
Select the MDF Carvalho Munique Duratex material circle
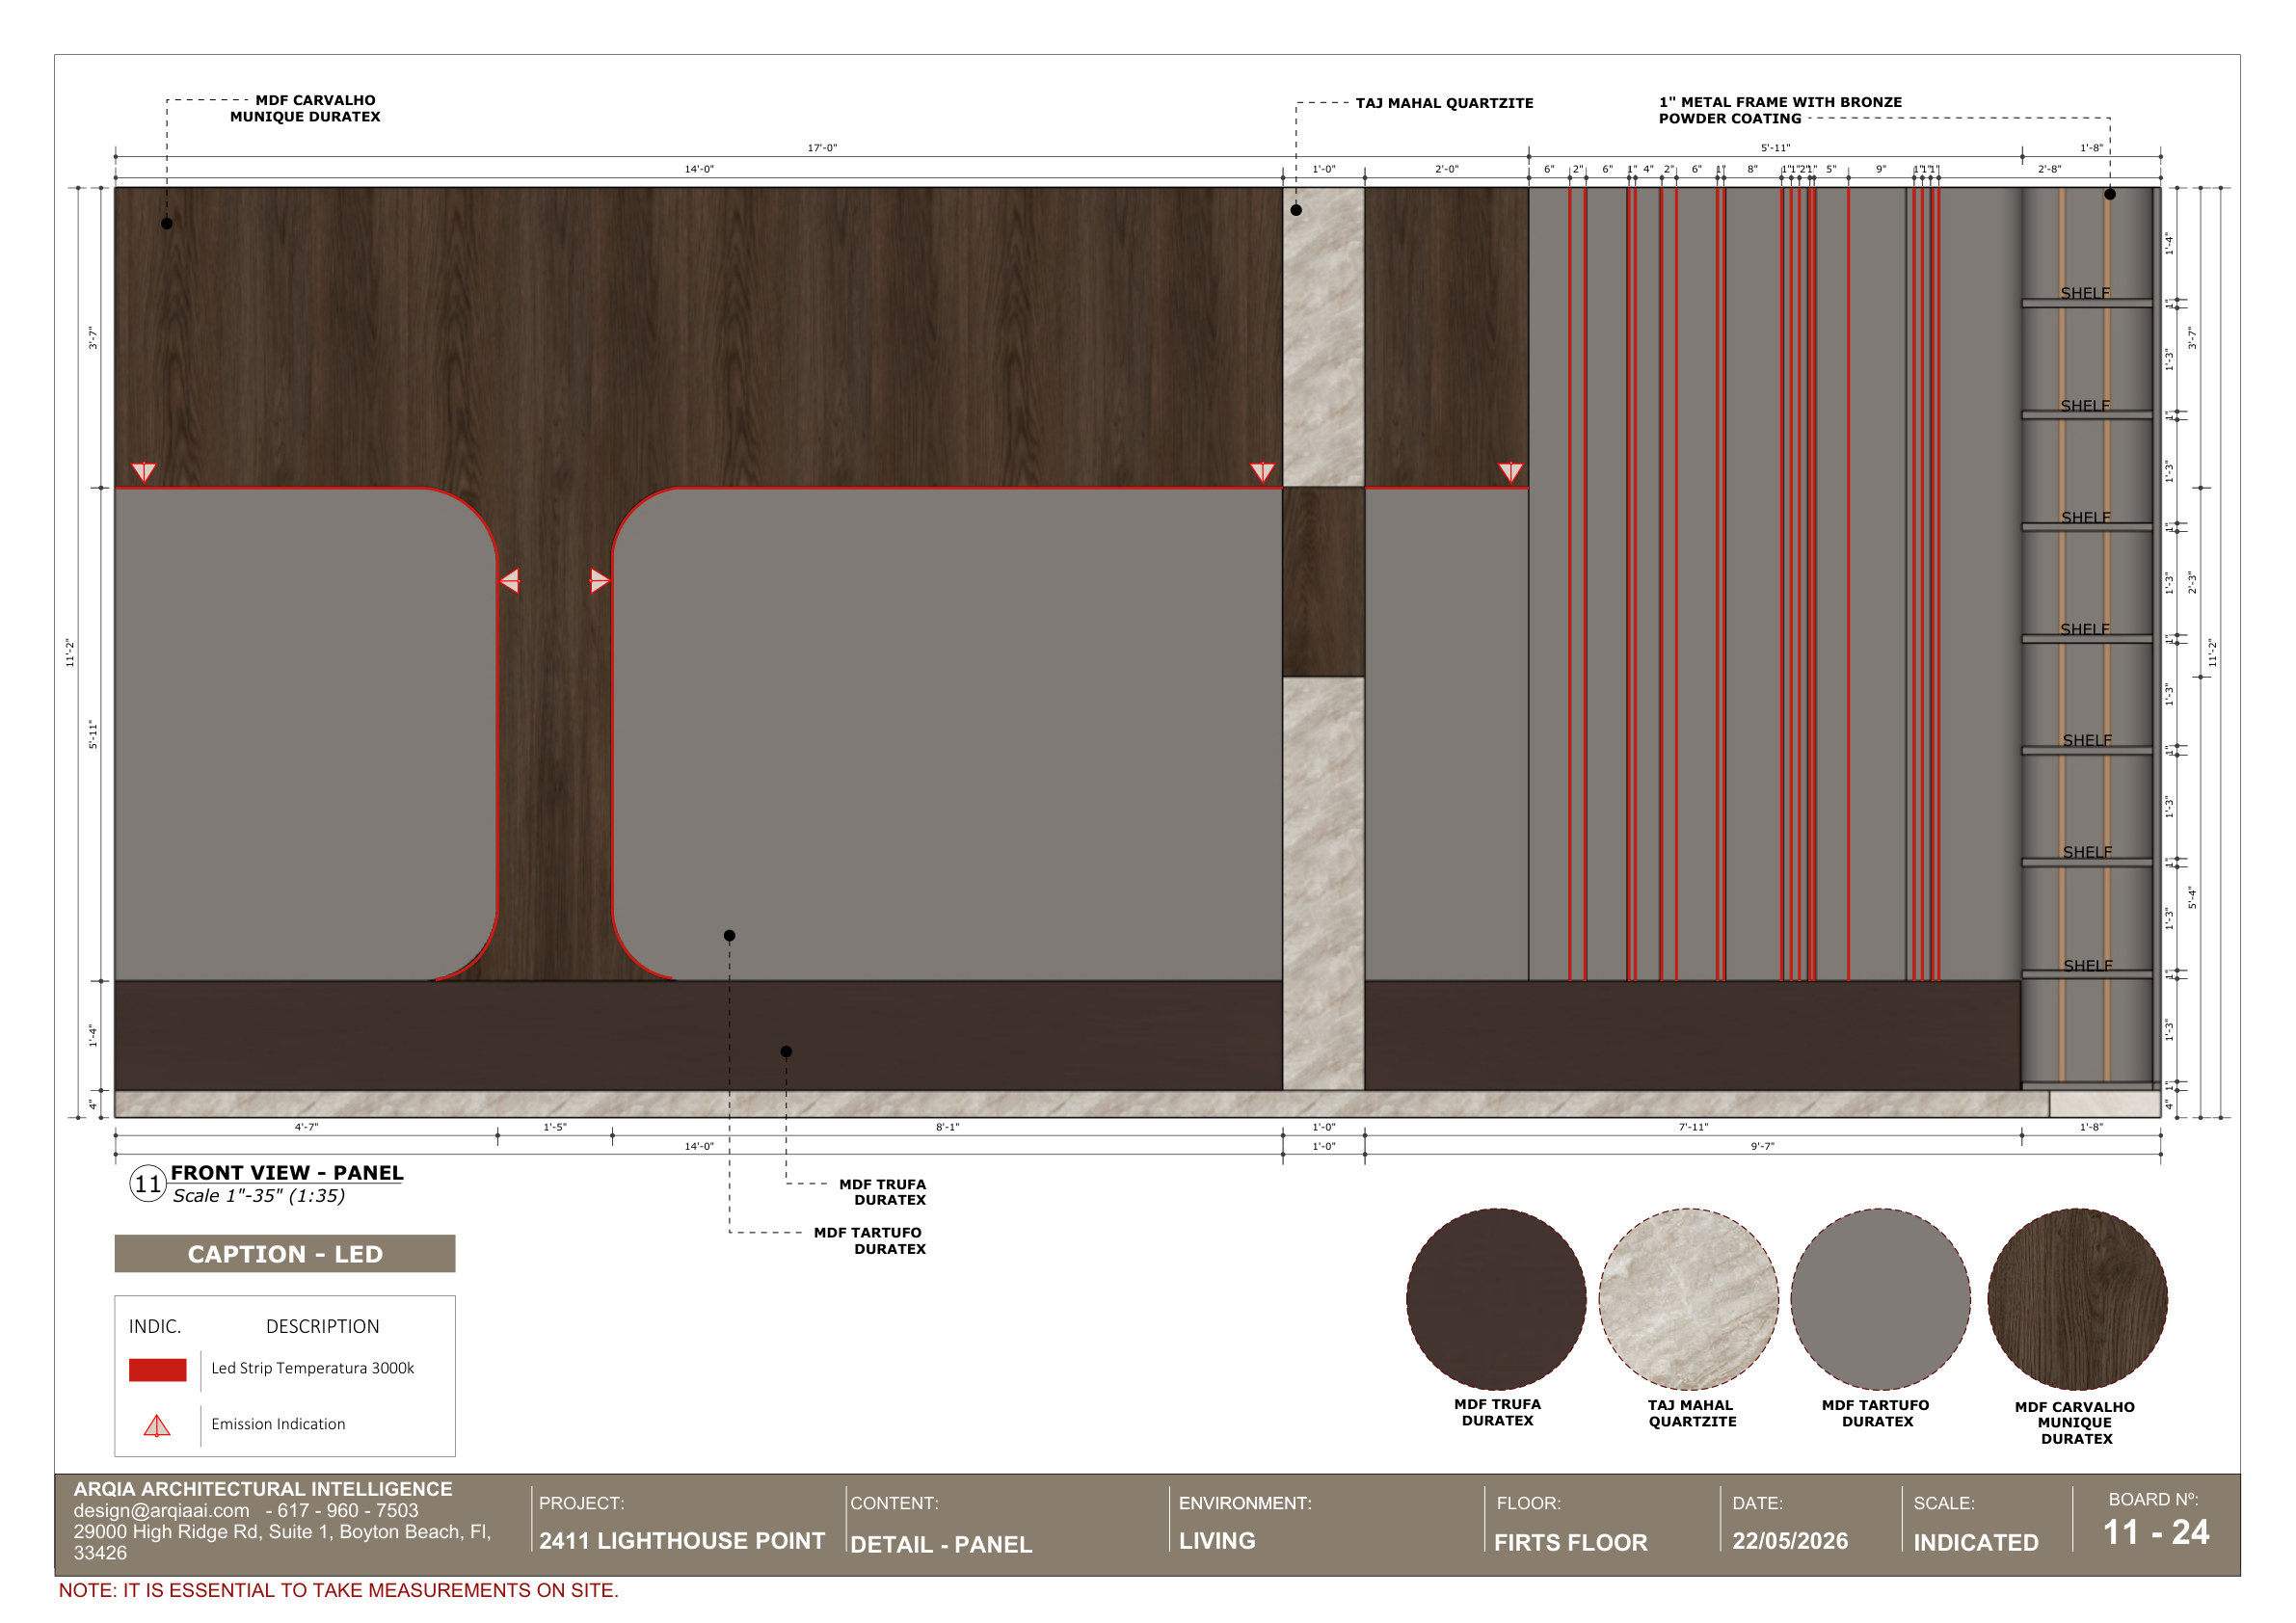coord(2078,1299)
